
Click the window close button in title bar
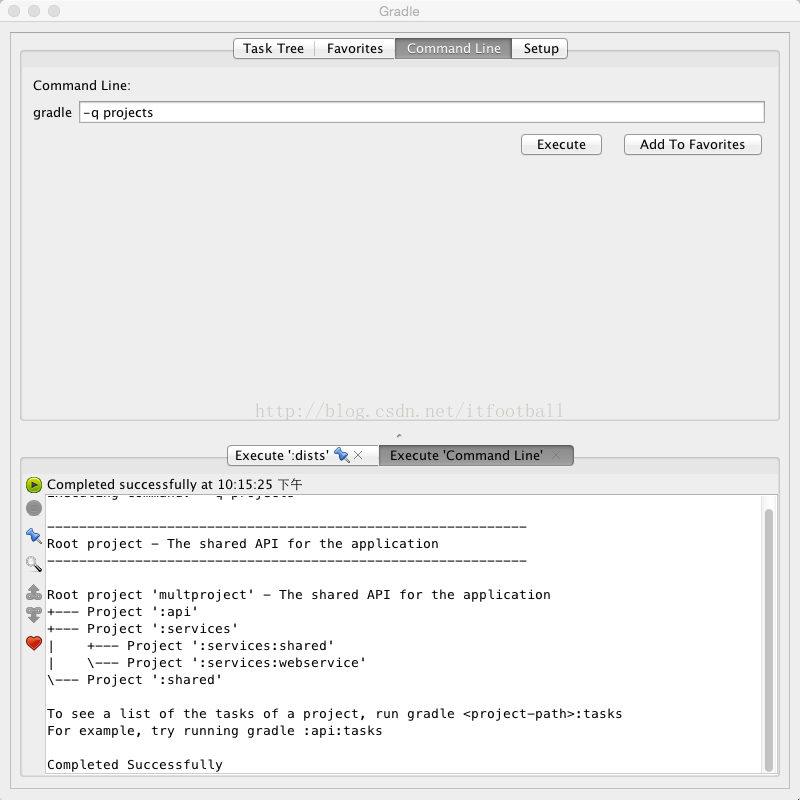pos(14,11)
